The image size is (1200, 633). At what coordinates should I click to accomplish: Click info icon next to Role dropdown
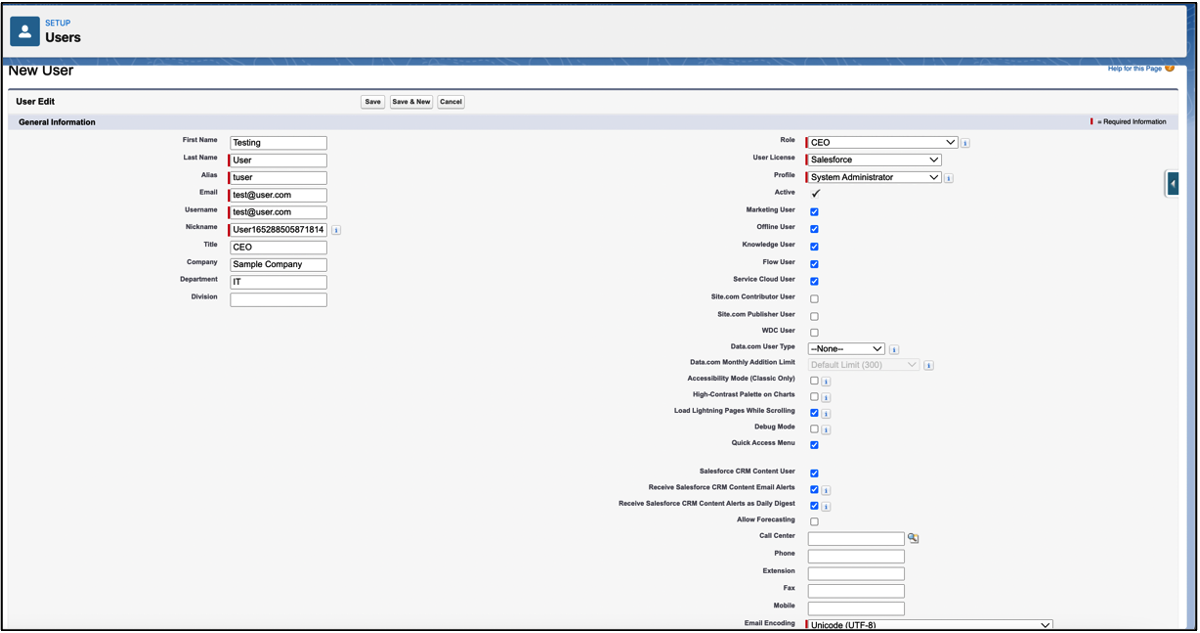[965, 143]
